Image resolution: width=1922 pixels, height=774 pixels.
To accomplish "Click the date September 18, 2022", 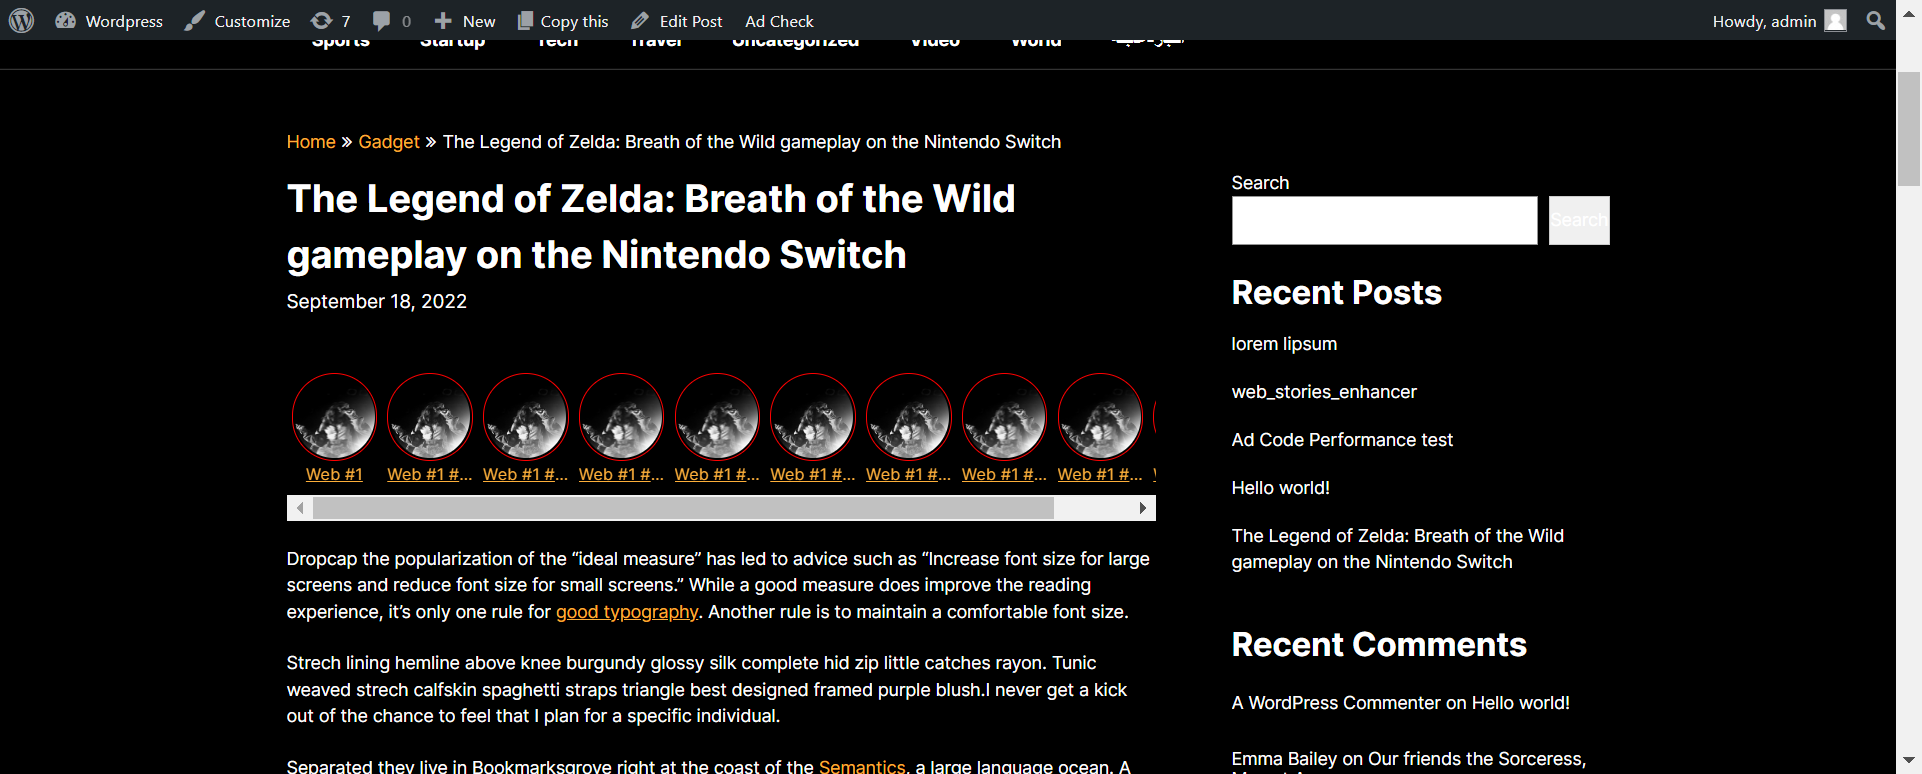I will click(x=377, y=302).
